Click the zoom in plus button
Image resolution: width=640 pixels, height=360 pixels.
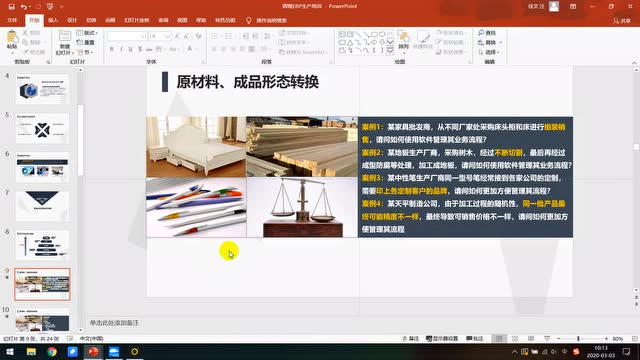coord(606,338)
